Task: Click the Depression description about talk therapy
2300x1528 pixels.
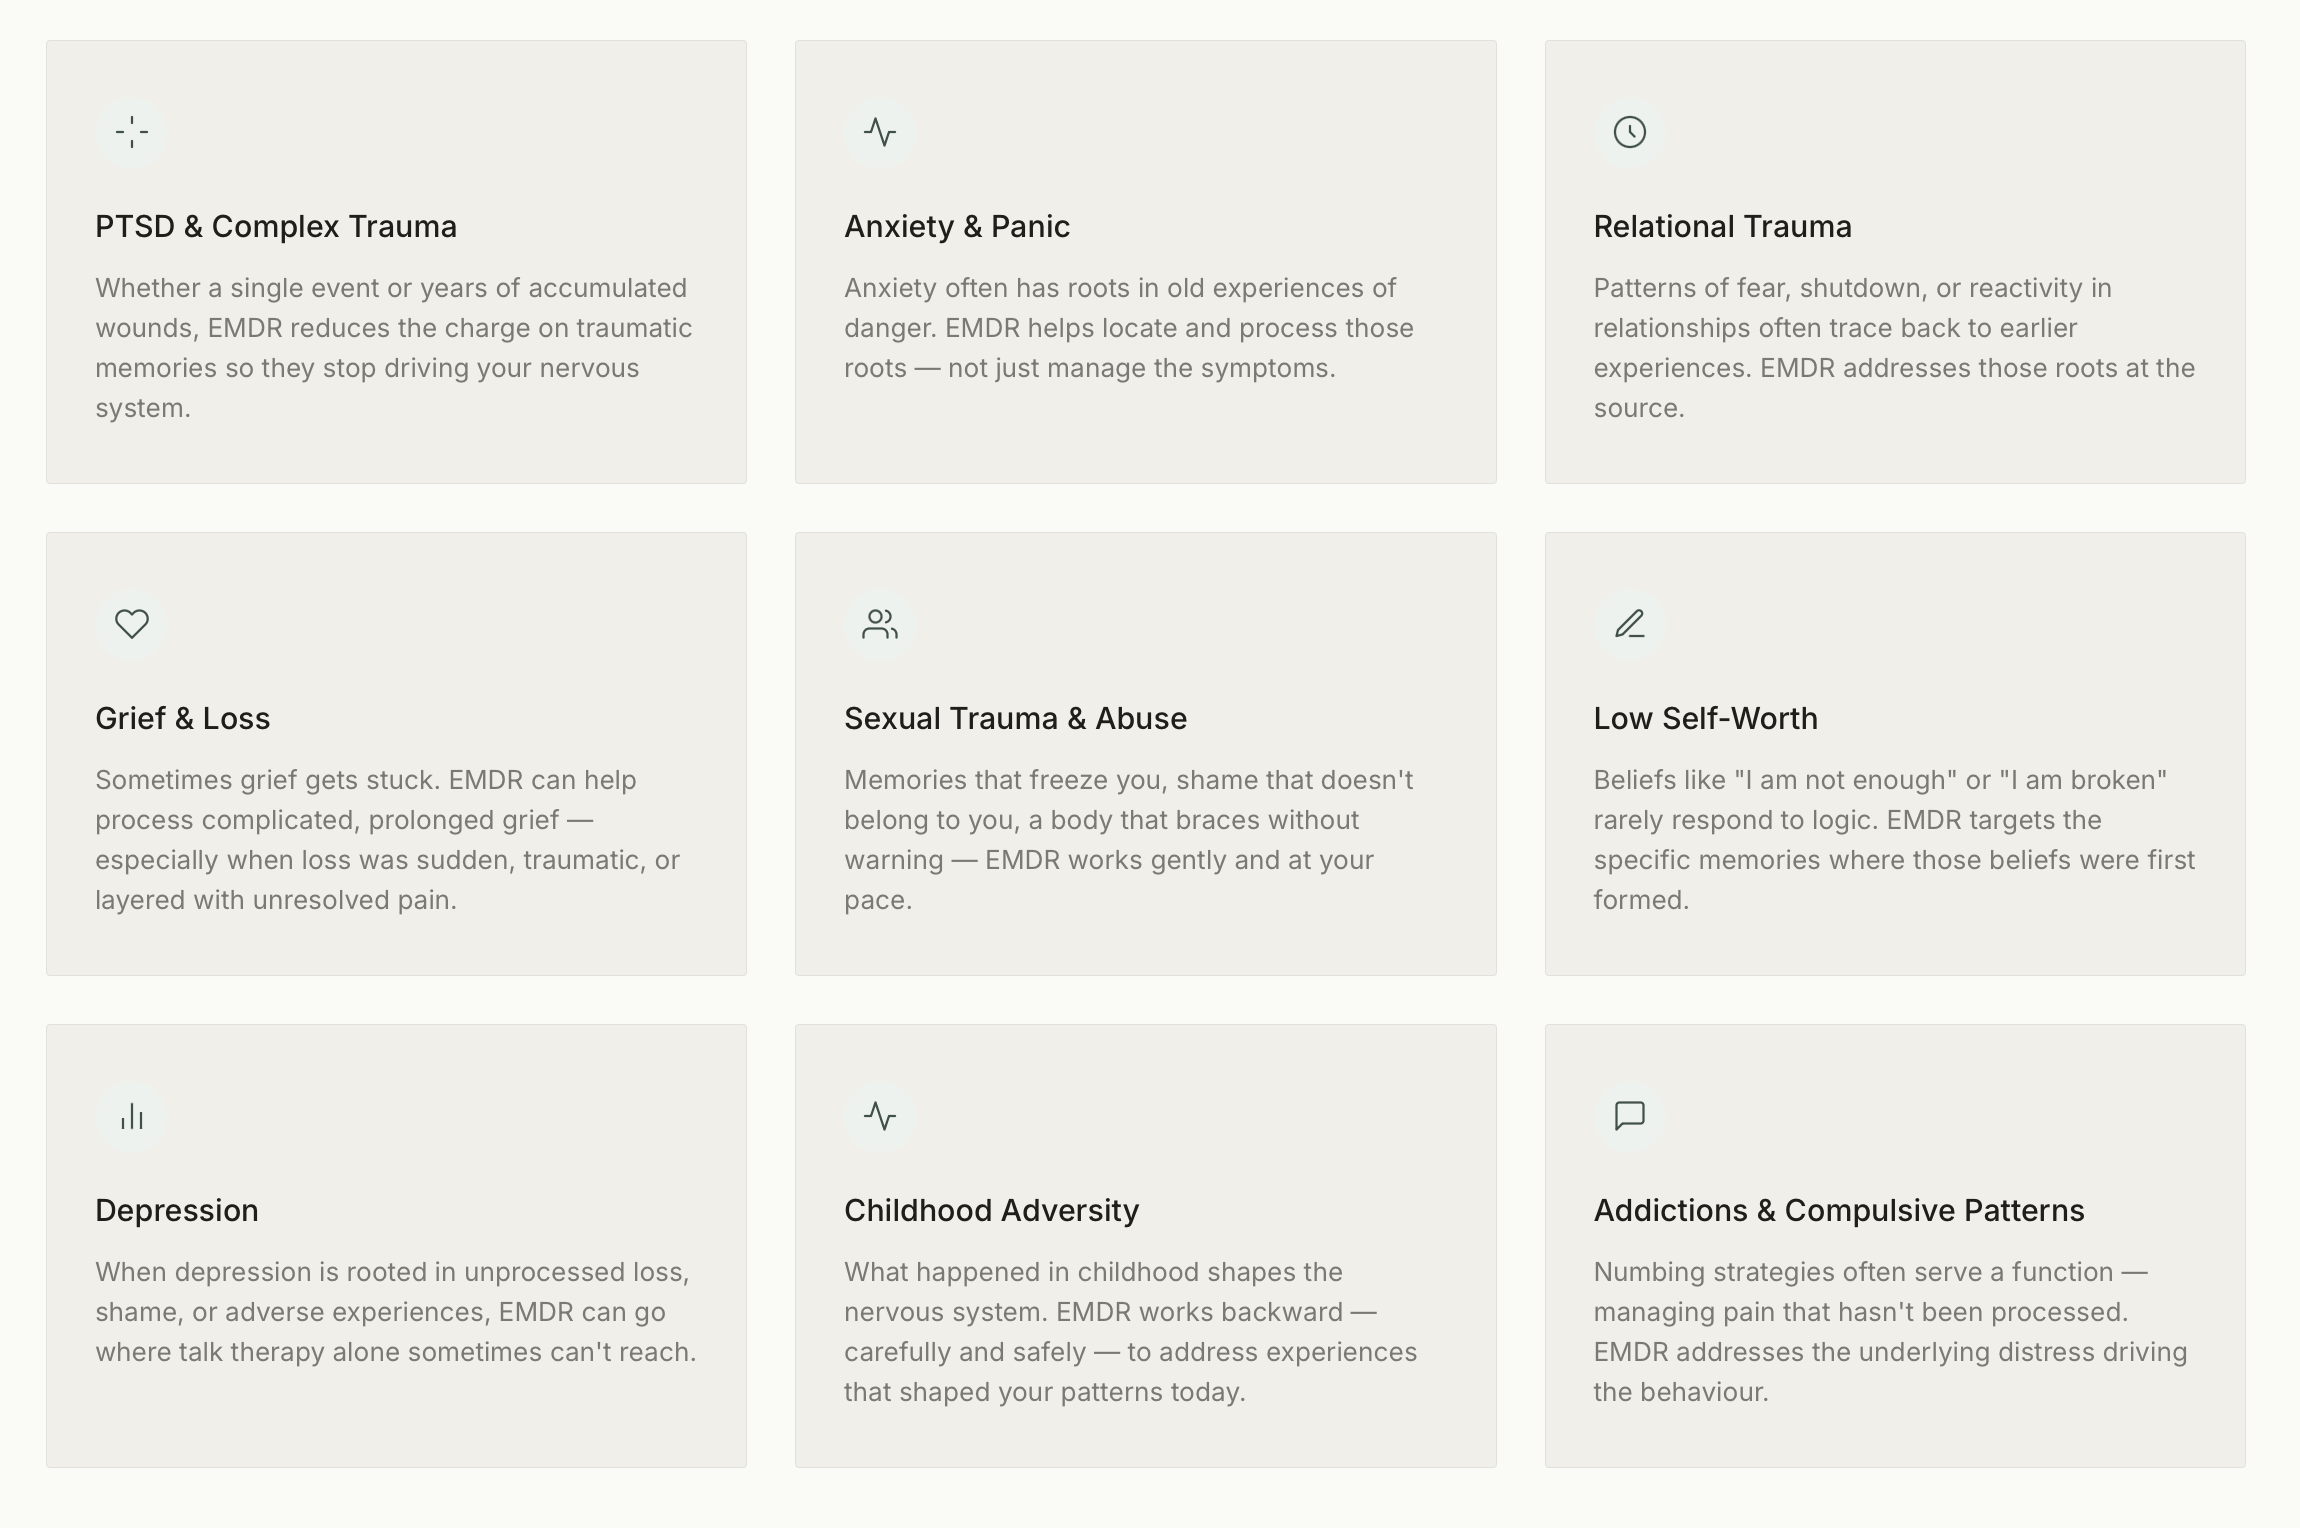Action: 396,1312
